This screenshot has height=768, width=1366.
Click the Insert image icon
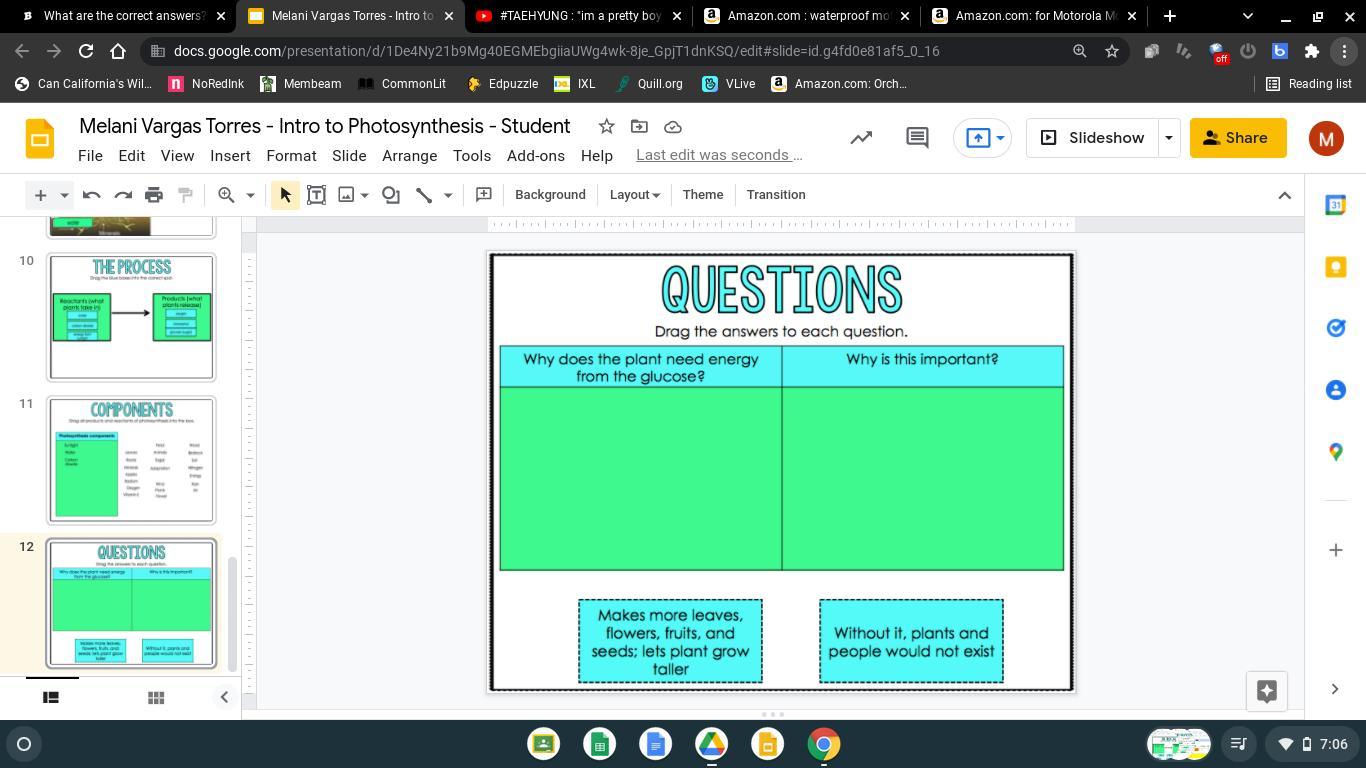(346, 195)
